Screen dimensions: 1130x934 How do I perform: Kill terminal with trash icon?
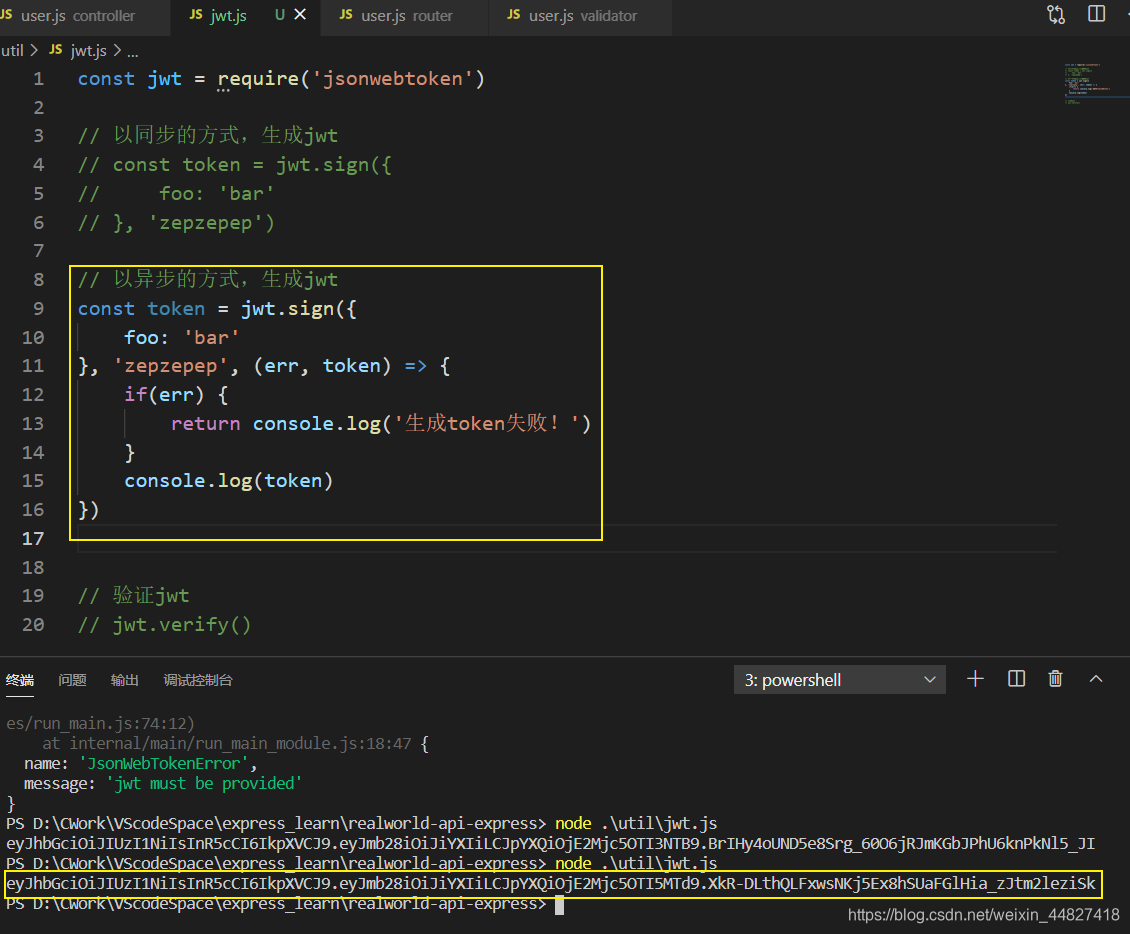click(1055, 679)
